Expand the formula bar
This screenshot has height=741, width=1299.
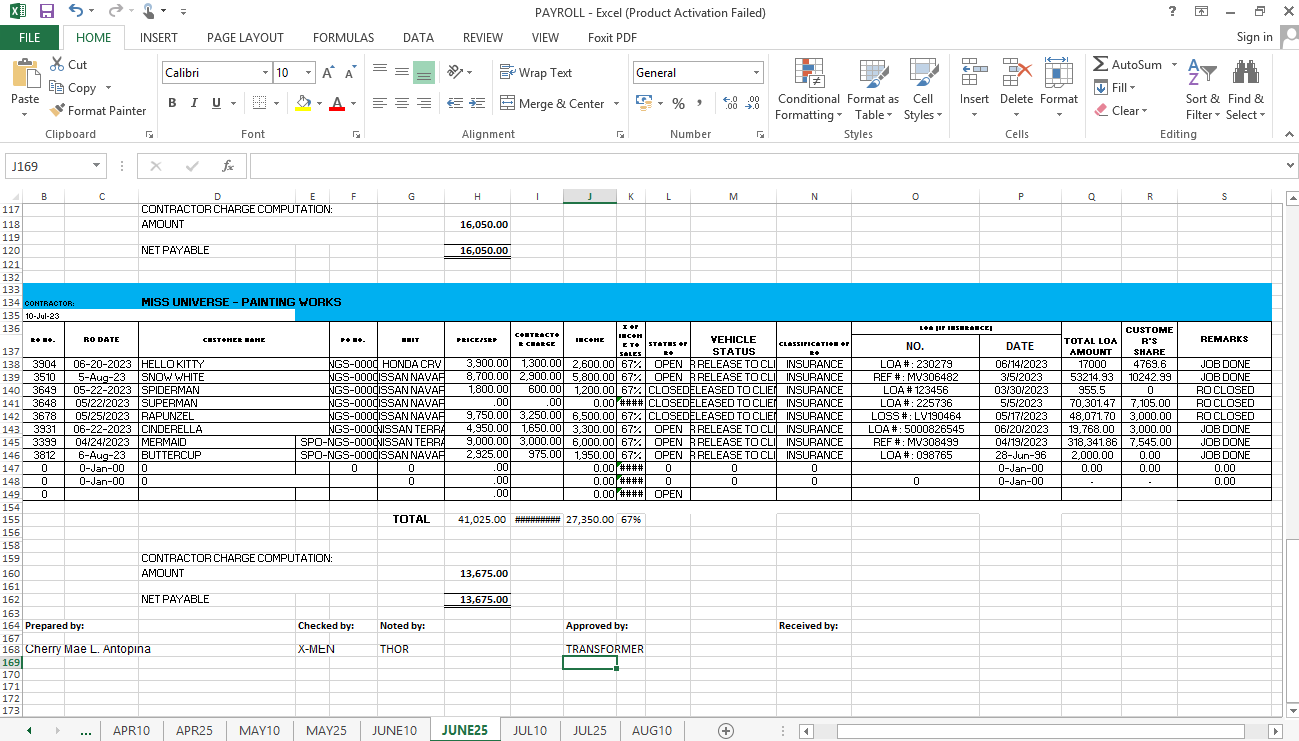click(x=1290, y=166)
